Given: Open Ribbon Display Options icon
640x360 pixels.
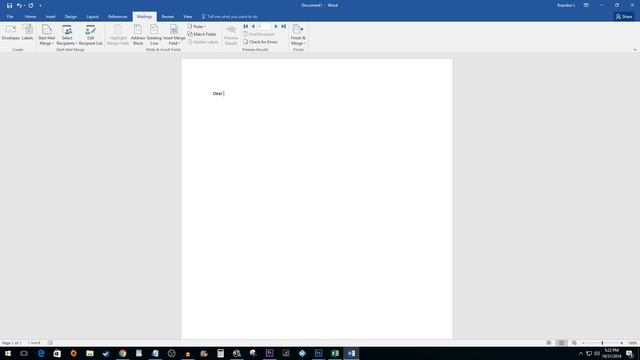Looking at the screenshot, I should point(586,5).
